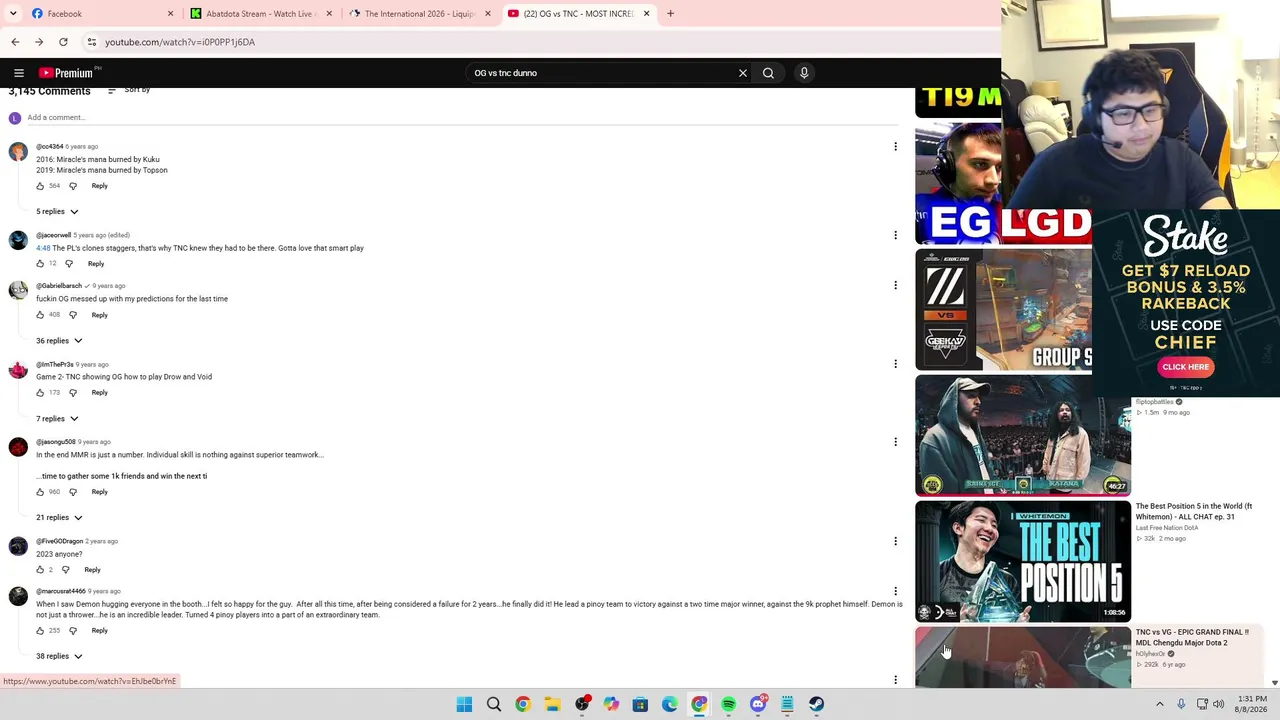This screenshot has width=1280, height=720.
Task: Select the OG vs TNC YouTube tab
Action: 579,14
